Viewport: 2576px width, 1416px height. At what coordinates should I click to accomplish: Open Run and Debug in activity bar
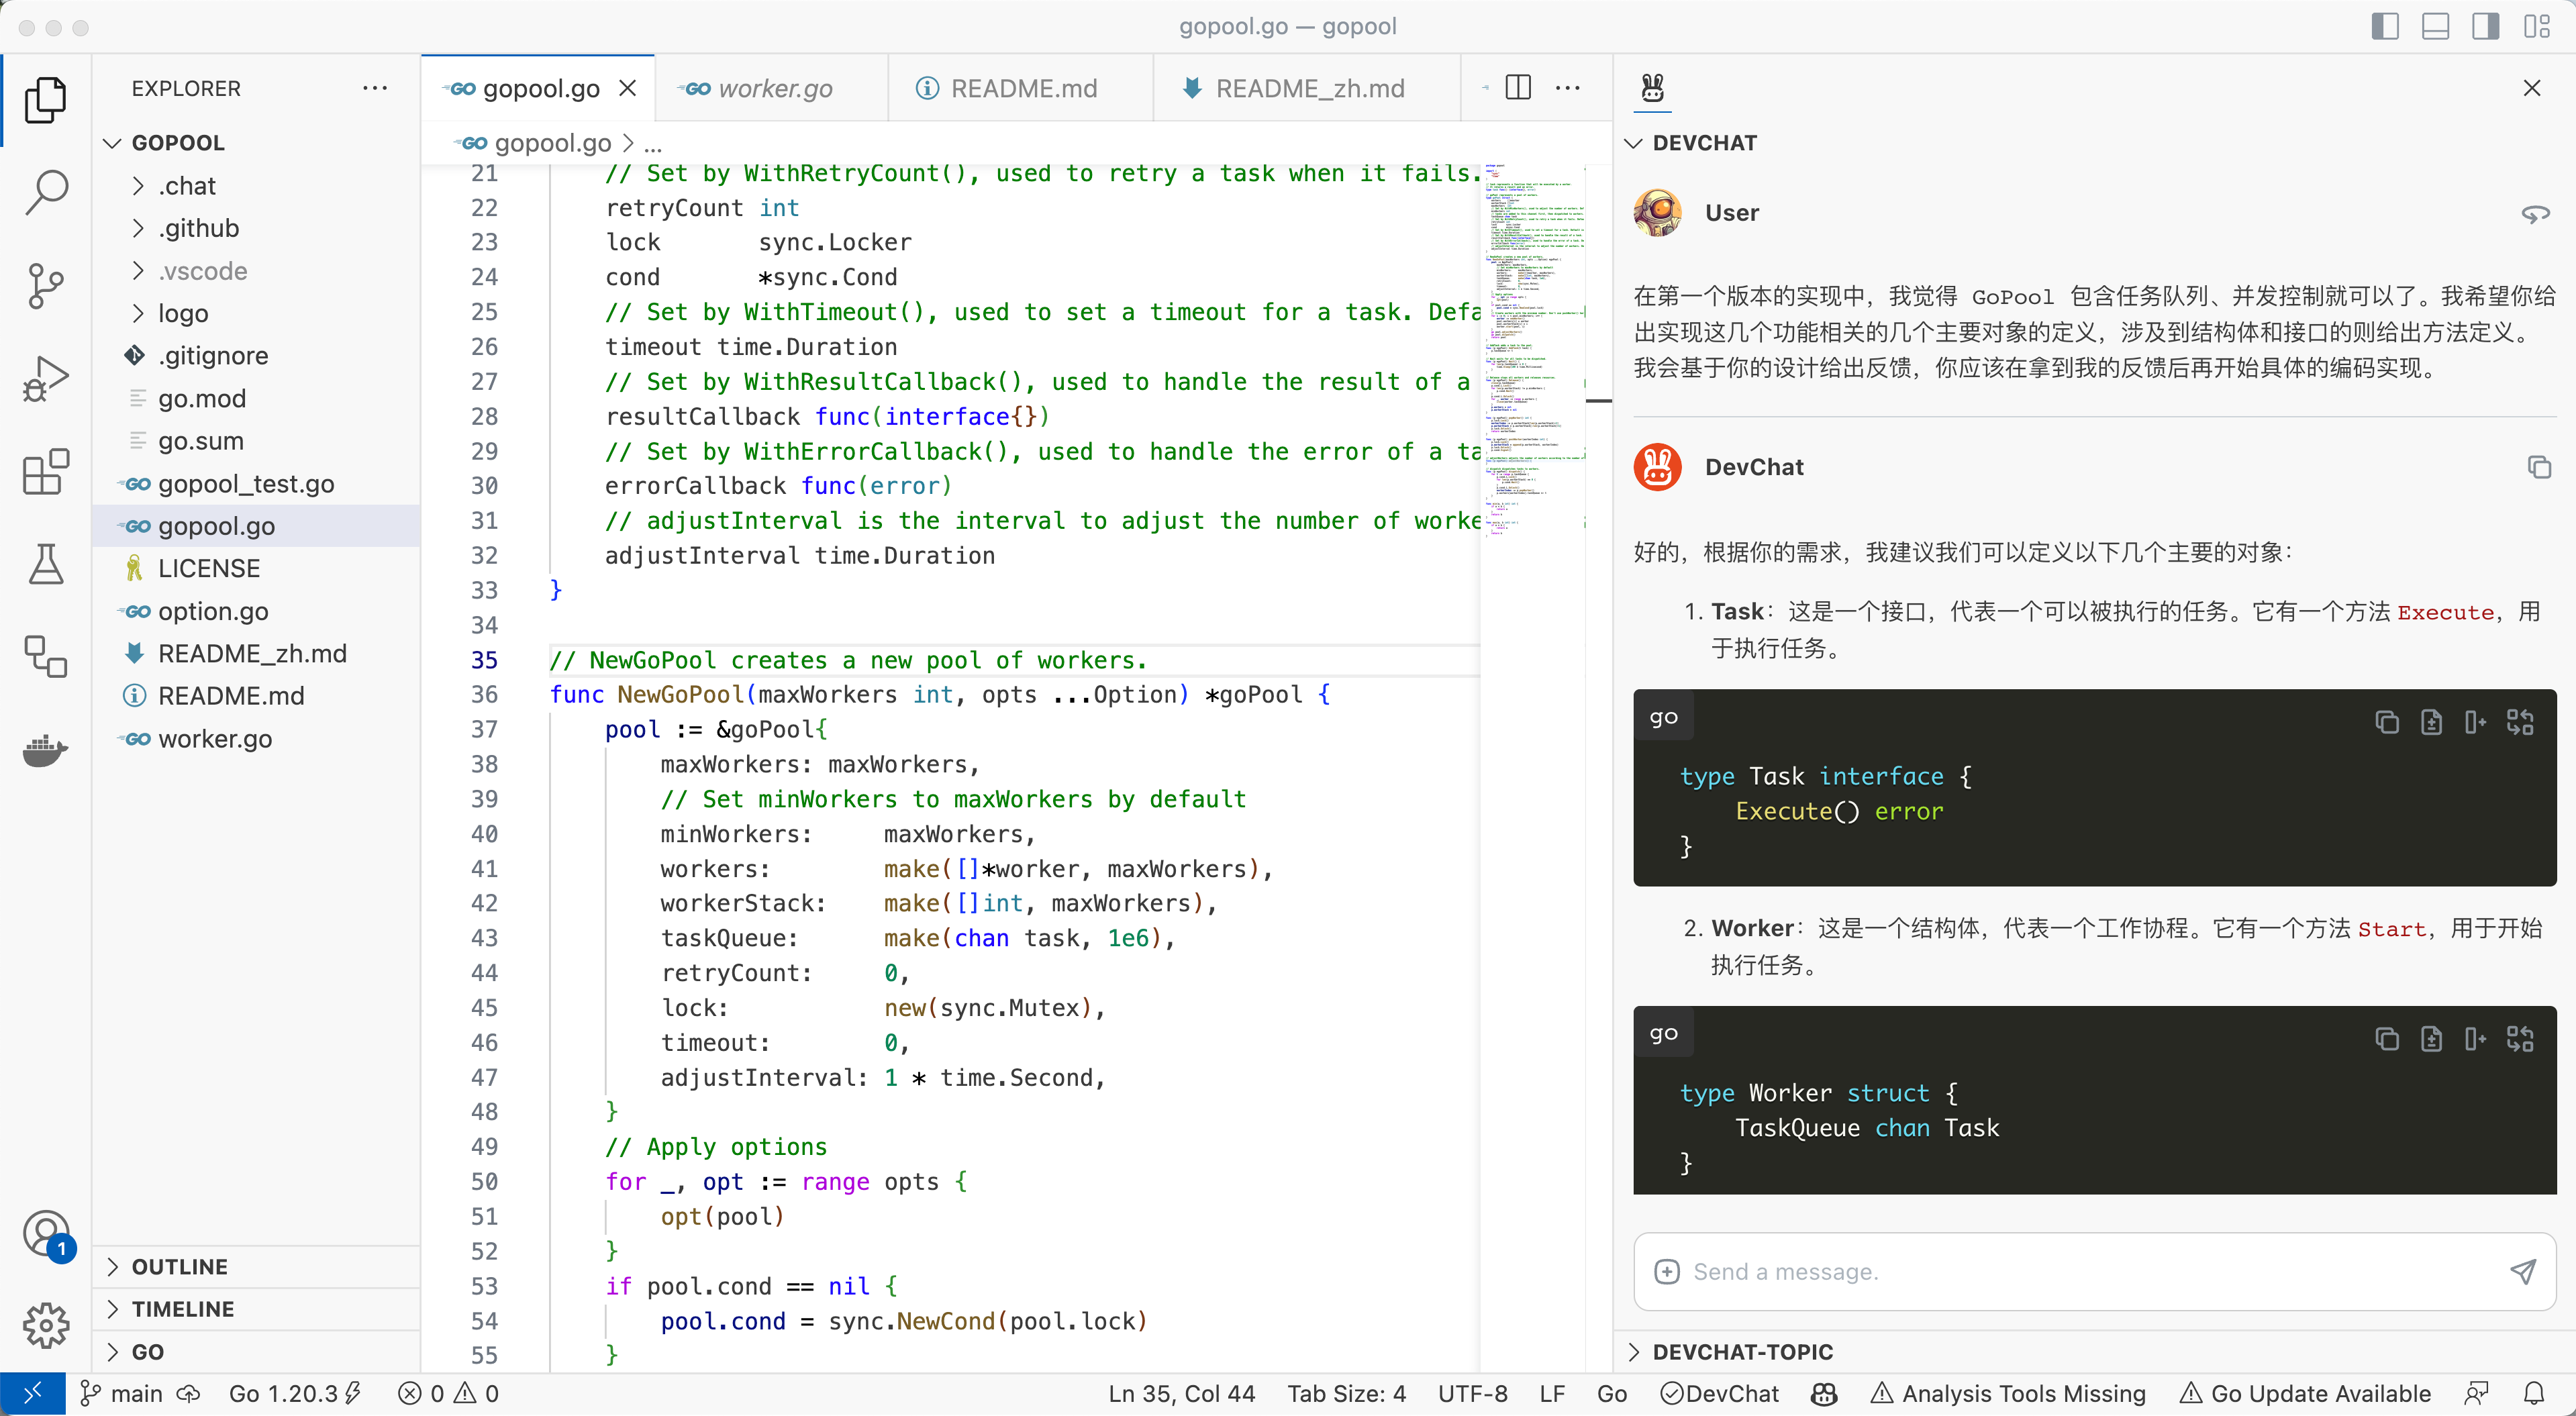pyautogui.click(x=46, y=378)
